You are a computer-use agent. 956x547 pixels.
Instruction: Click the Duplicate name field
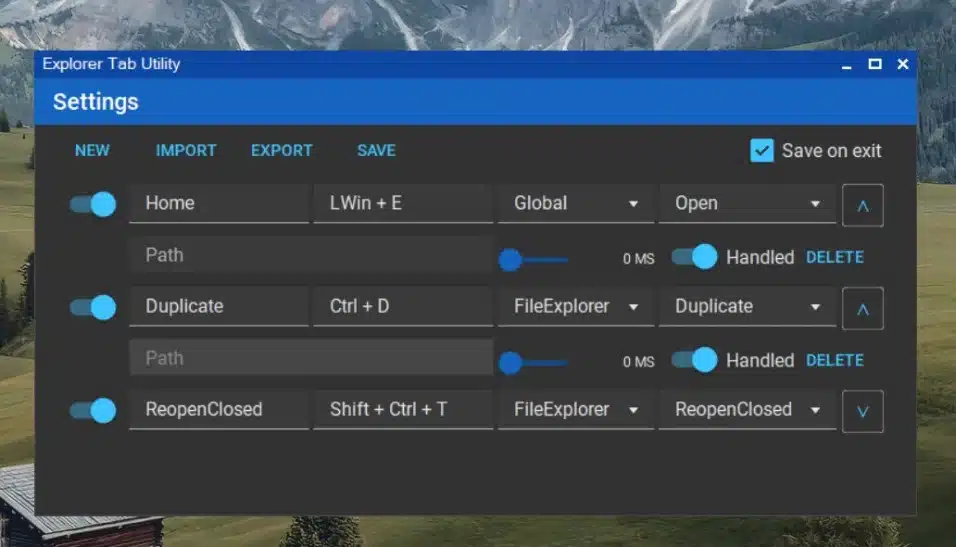[219, 307]
